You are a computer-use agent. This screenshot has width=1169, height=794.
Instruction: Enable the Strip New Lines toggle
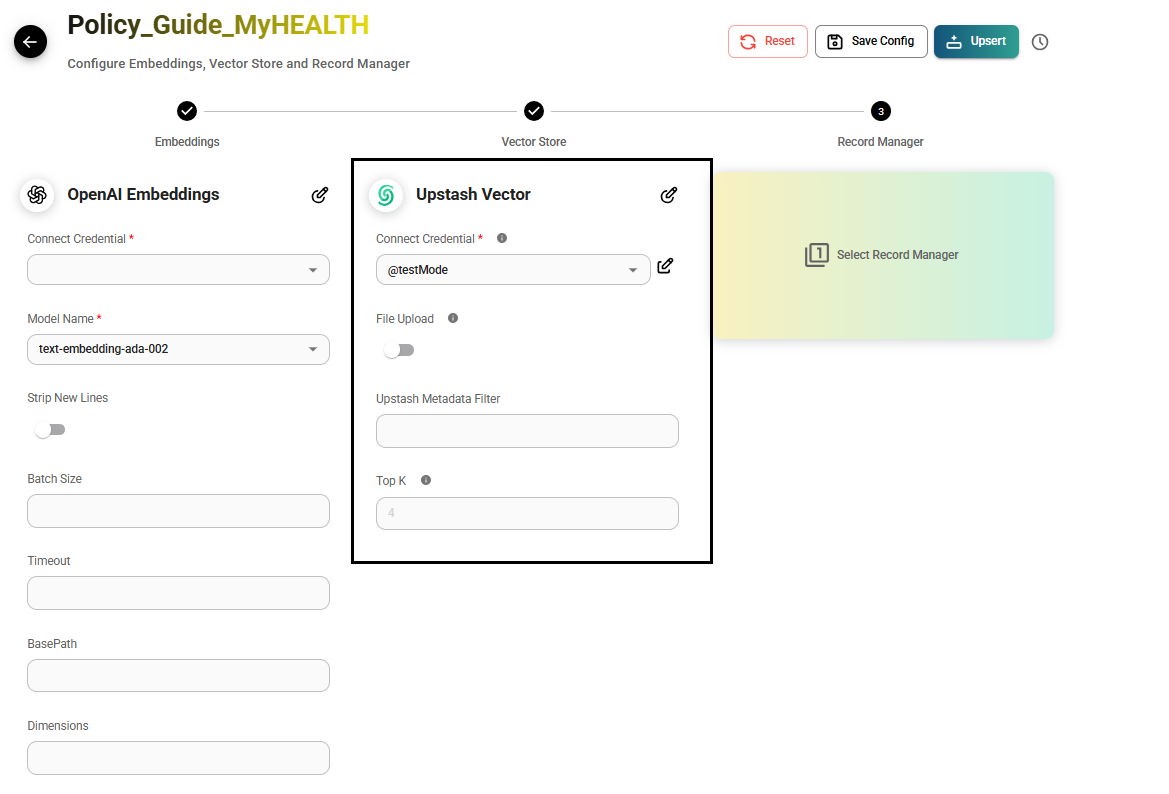(49, 430)
